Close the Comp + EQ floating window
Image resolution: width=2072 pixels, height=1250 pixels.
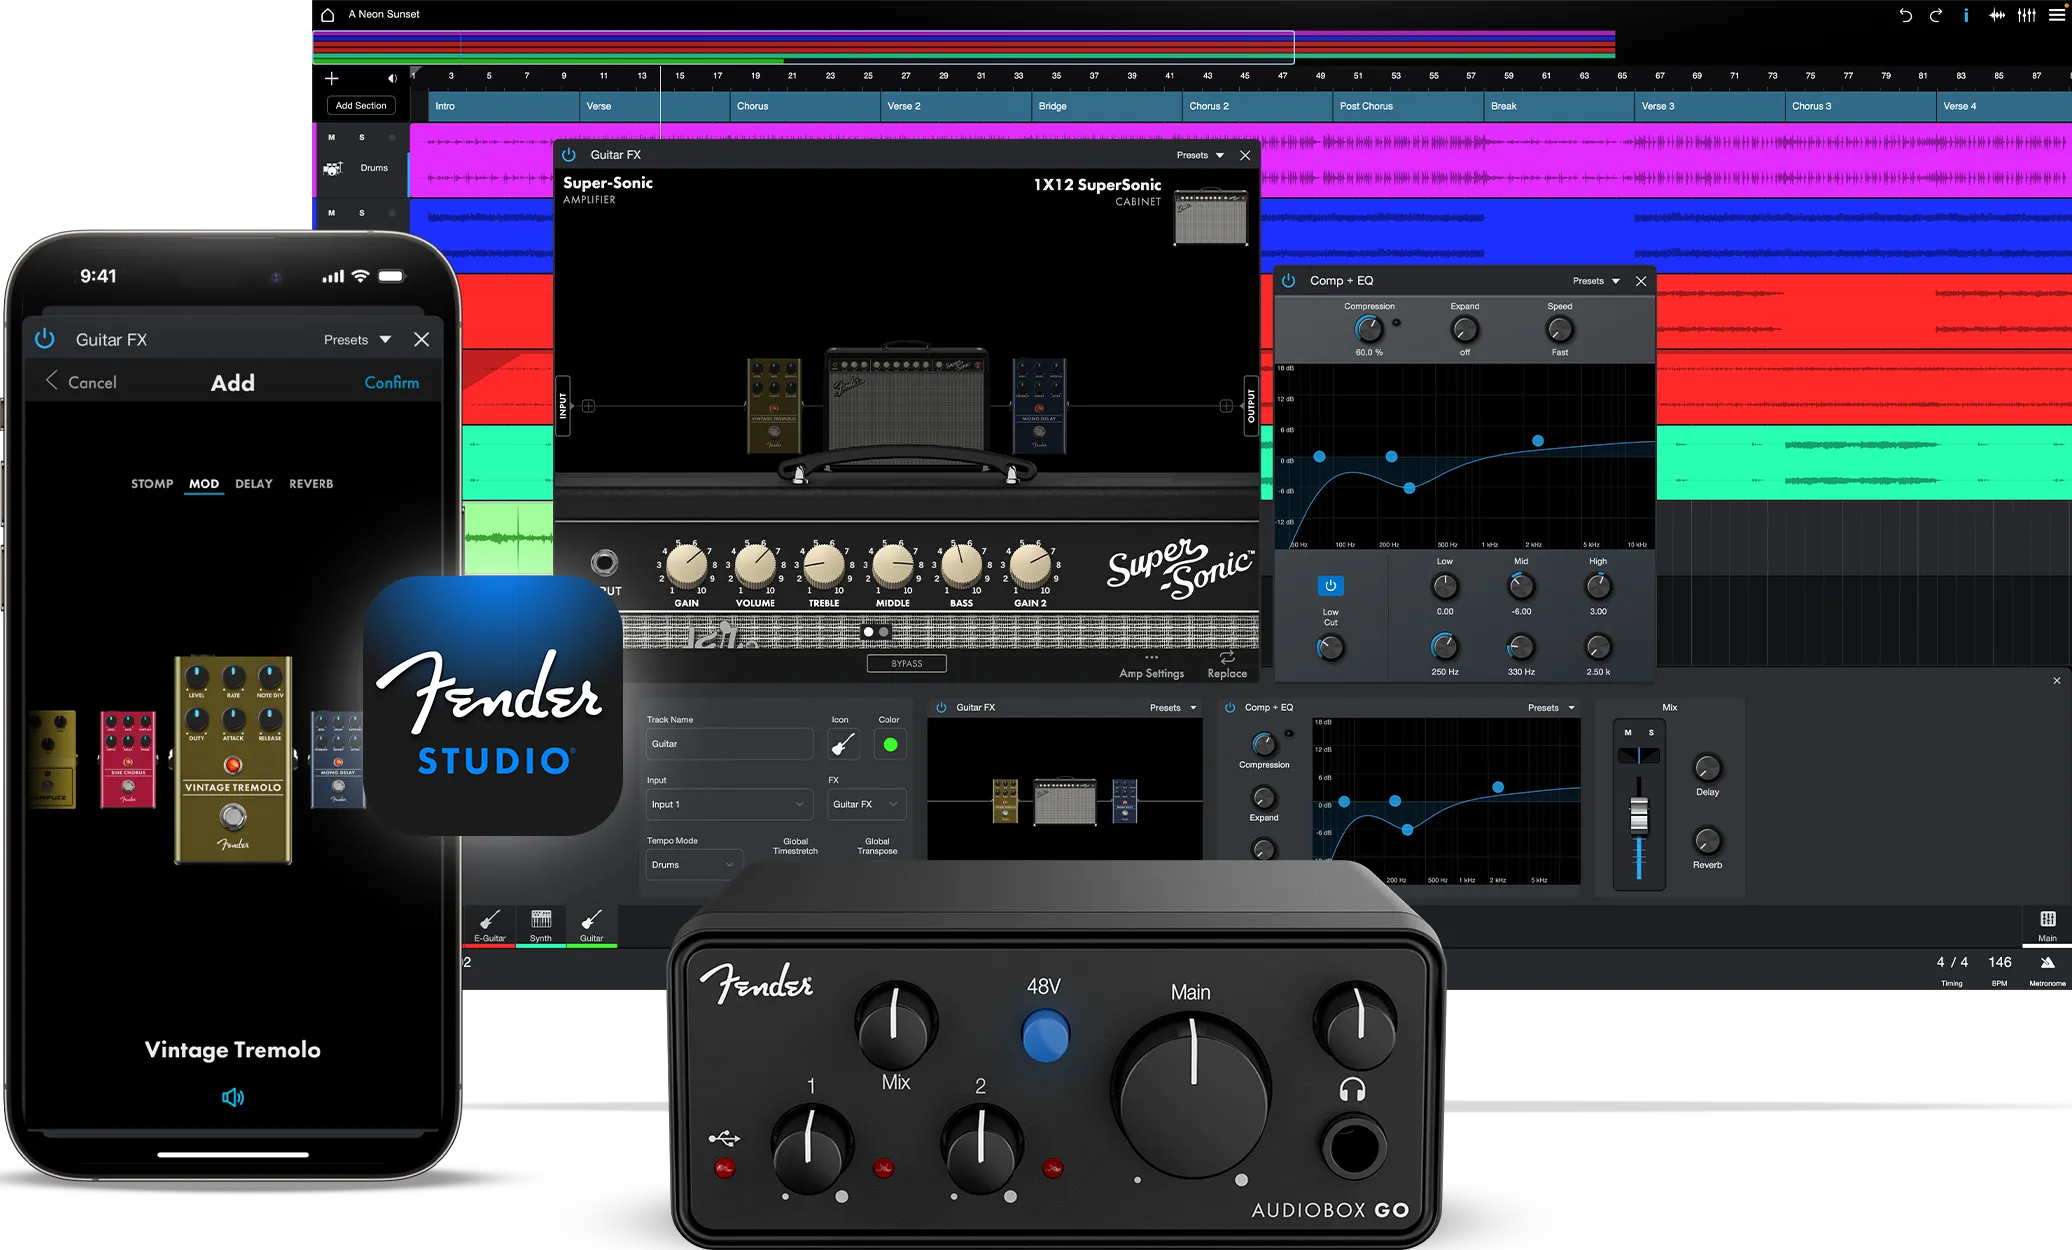1641,281
